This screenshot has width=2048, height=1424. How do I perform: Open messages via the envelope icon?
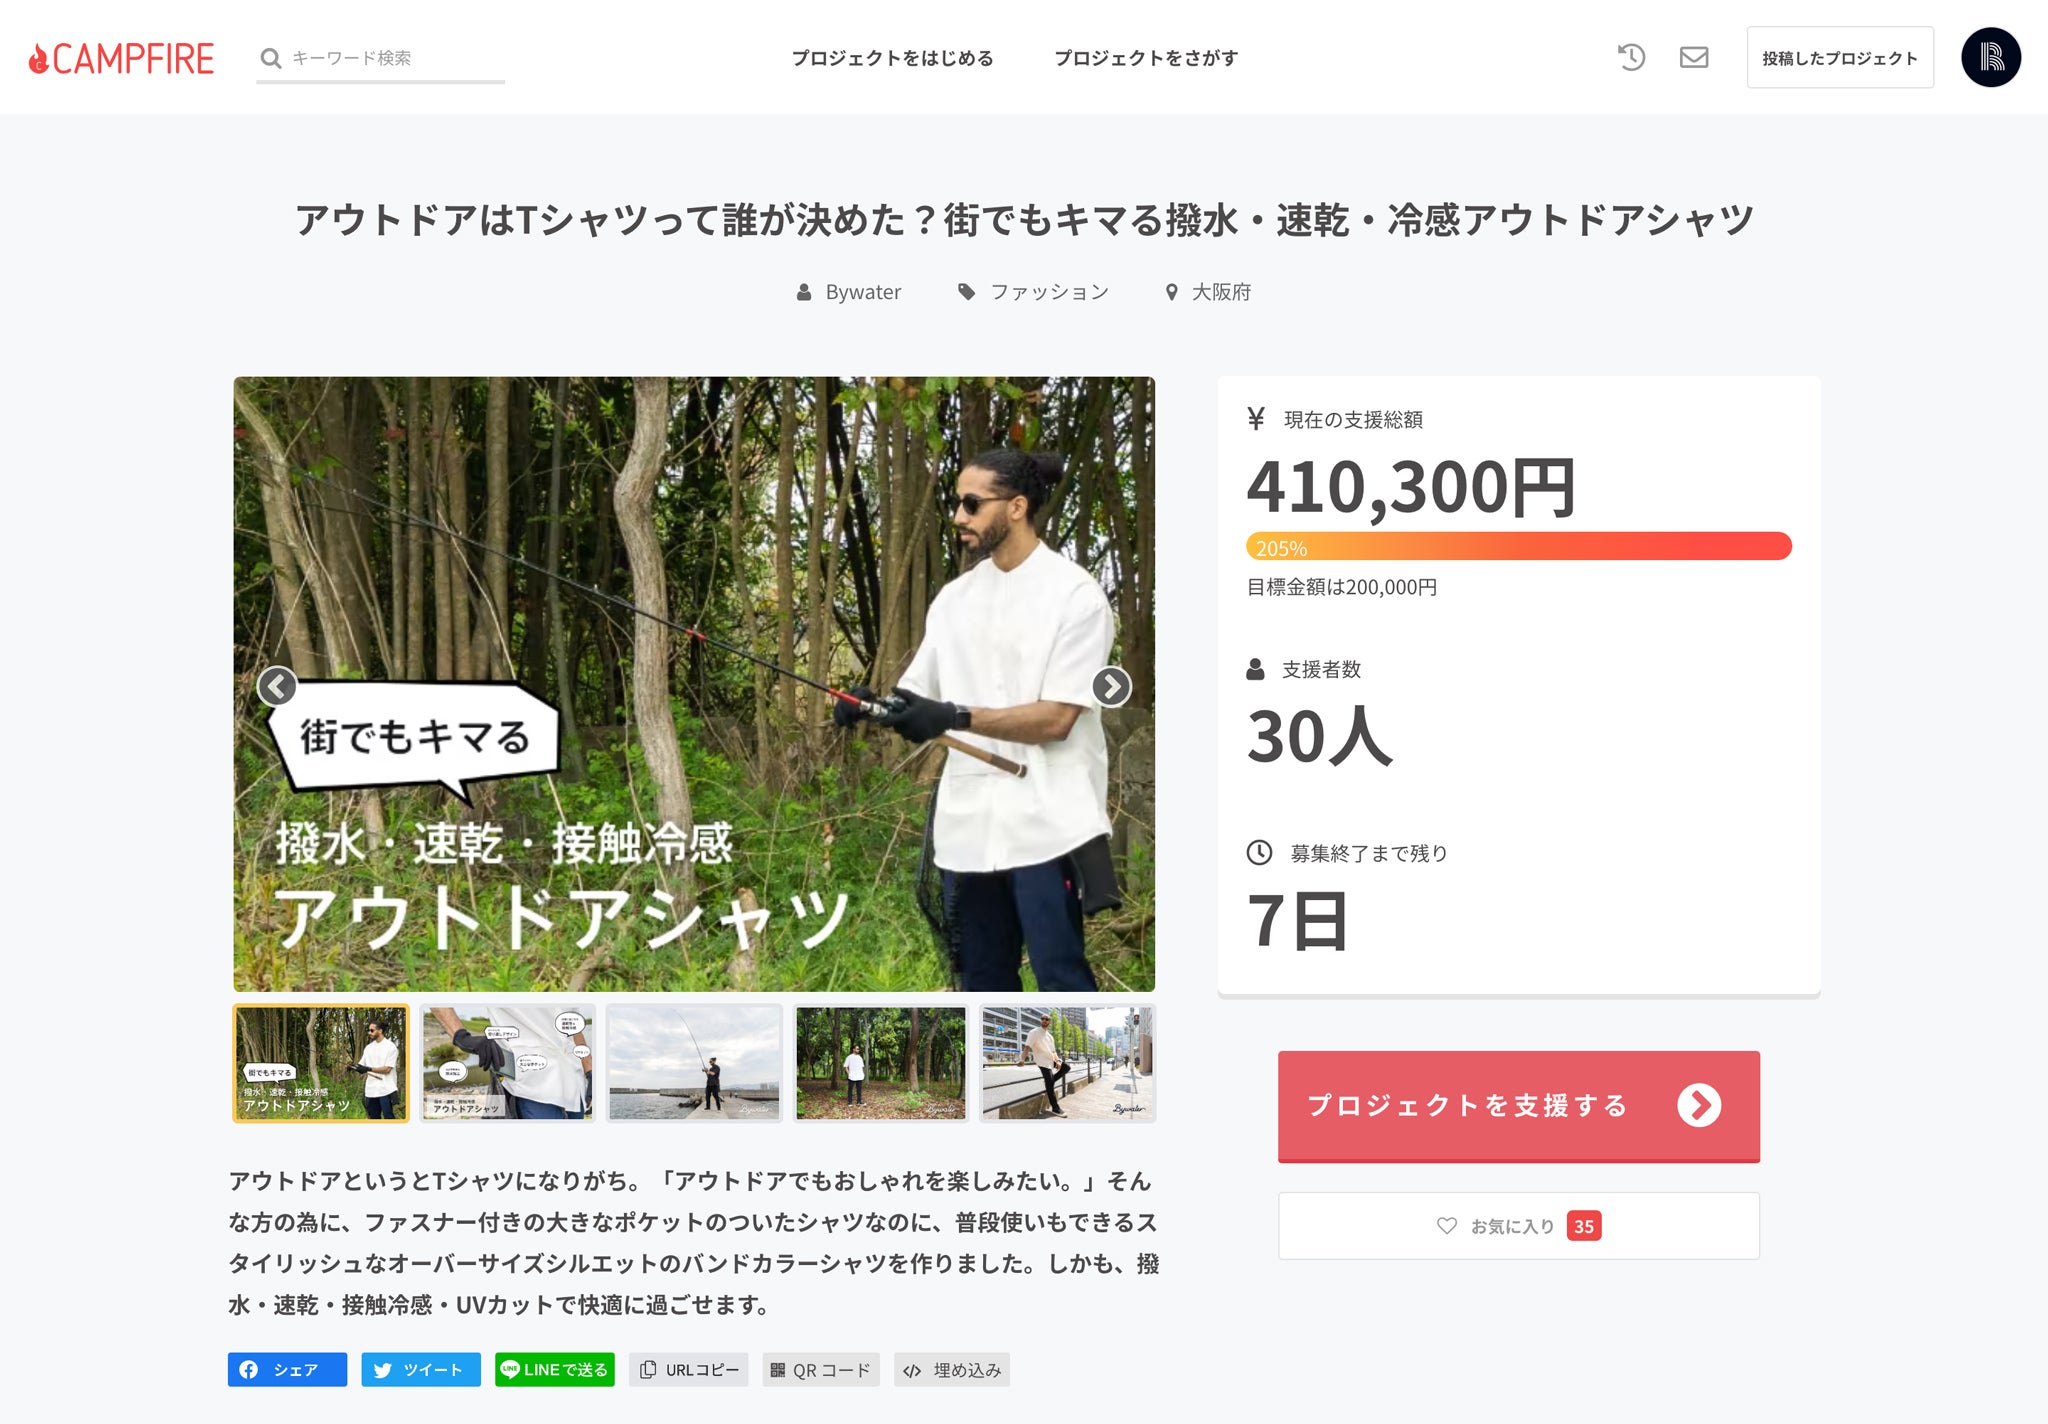point(1693,57)
